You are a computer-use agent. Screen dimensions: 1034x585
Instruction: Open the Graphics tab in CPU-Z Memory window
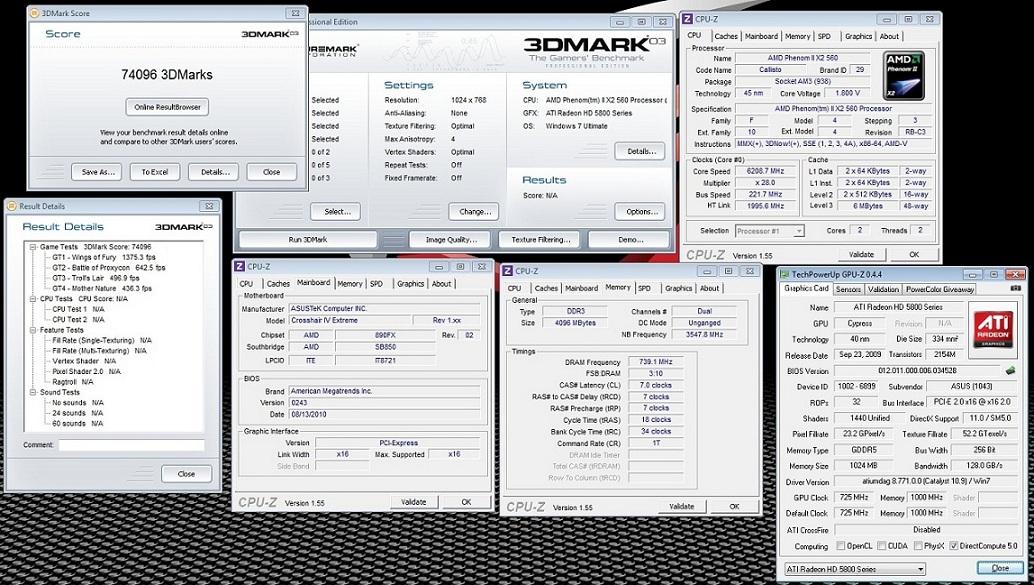[679, 288]
